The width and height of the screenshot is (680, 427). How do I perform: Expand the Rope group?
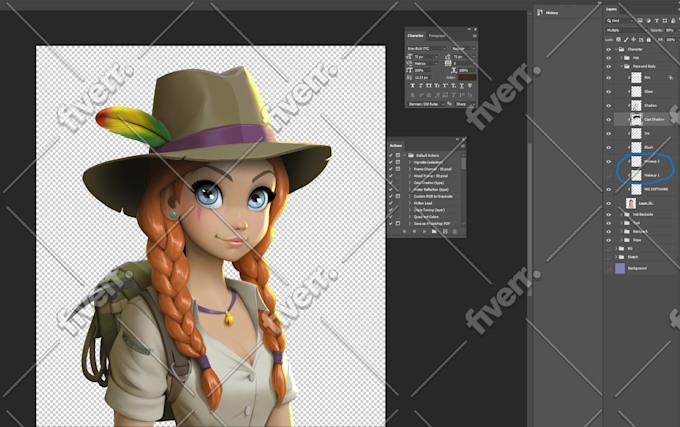tap(621, 240)
